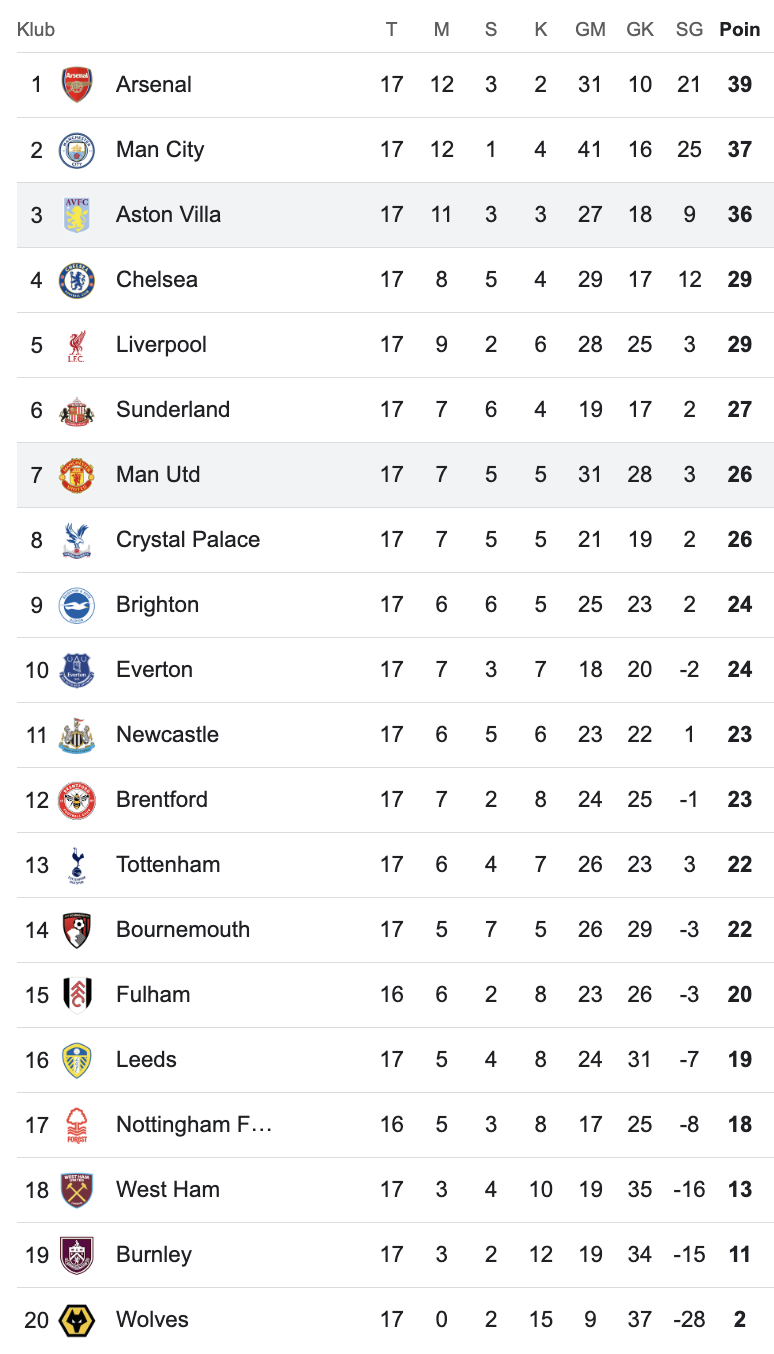This screenshot has height=1354, width=774.
Task: Click the Arsenal club crest
Action: pos(77,85)
